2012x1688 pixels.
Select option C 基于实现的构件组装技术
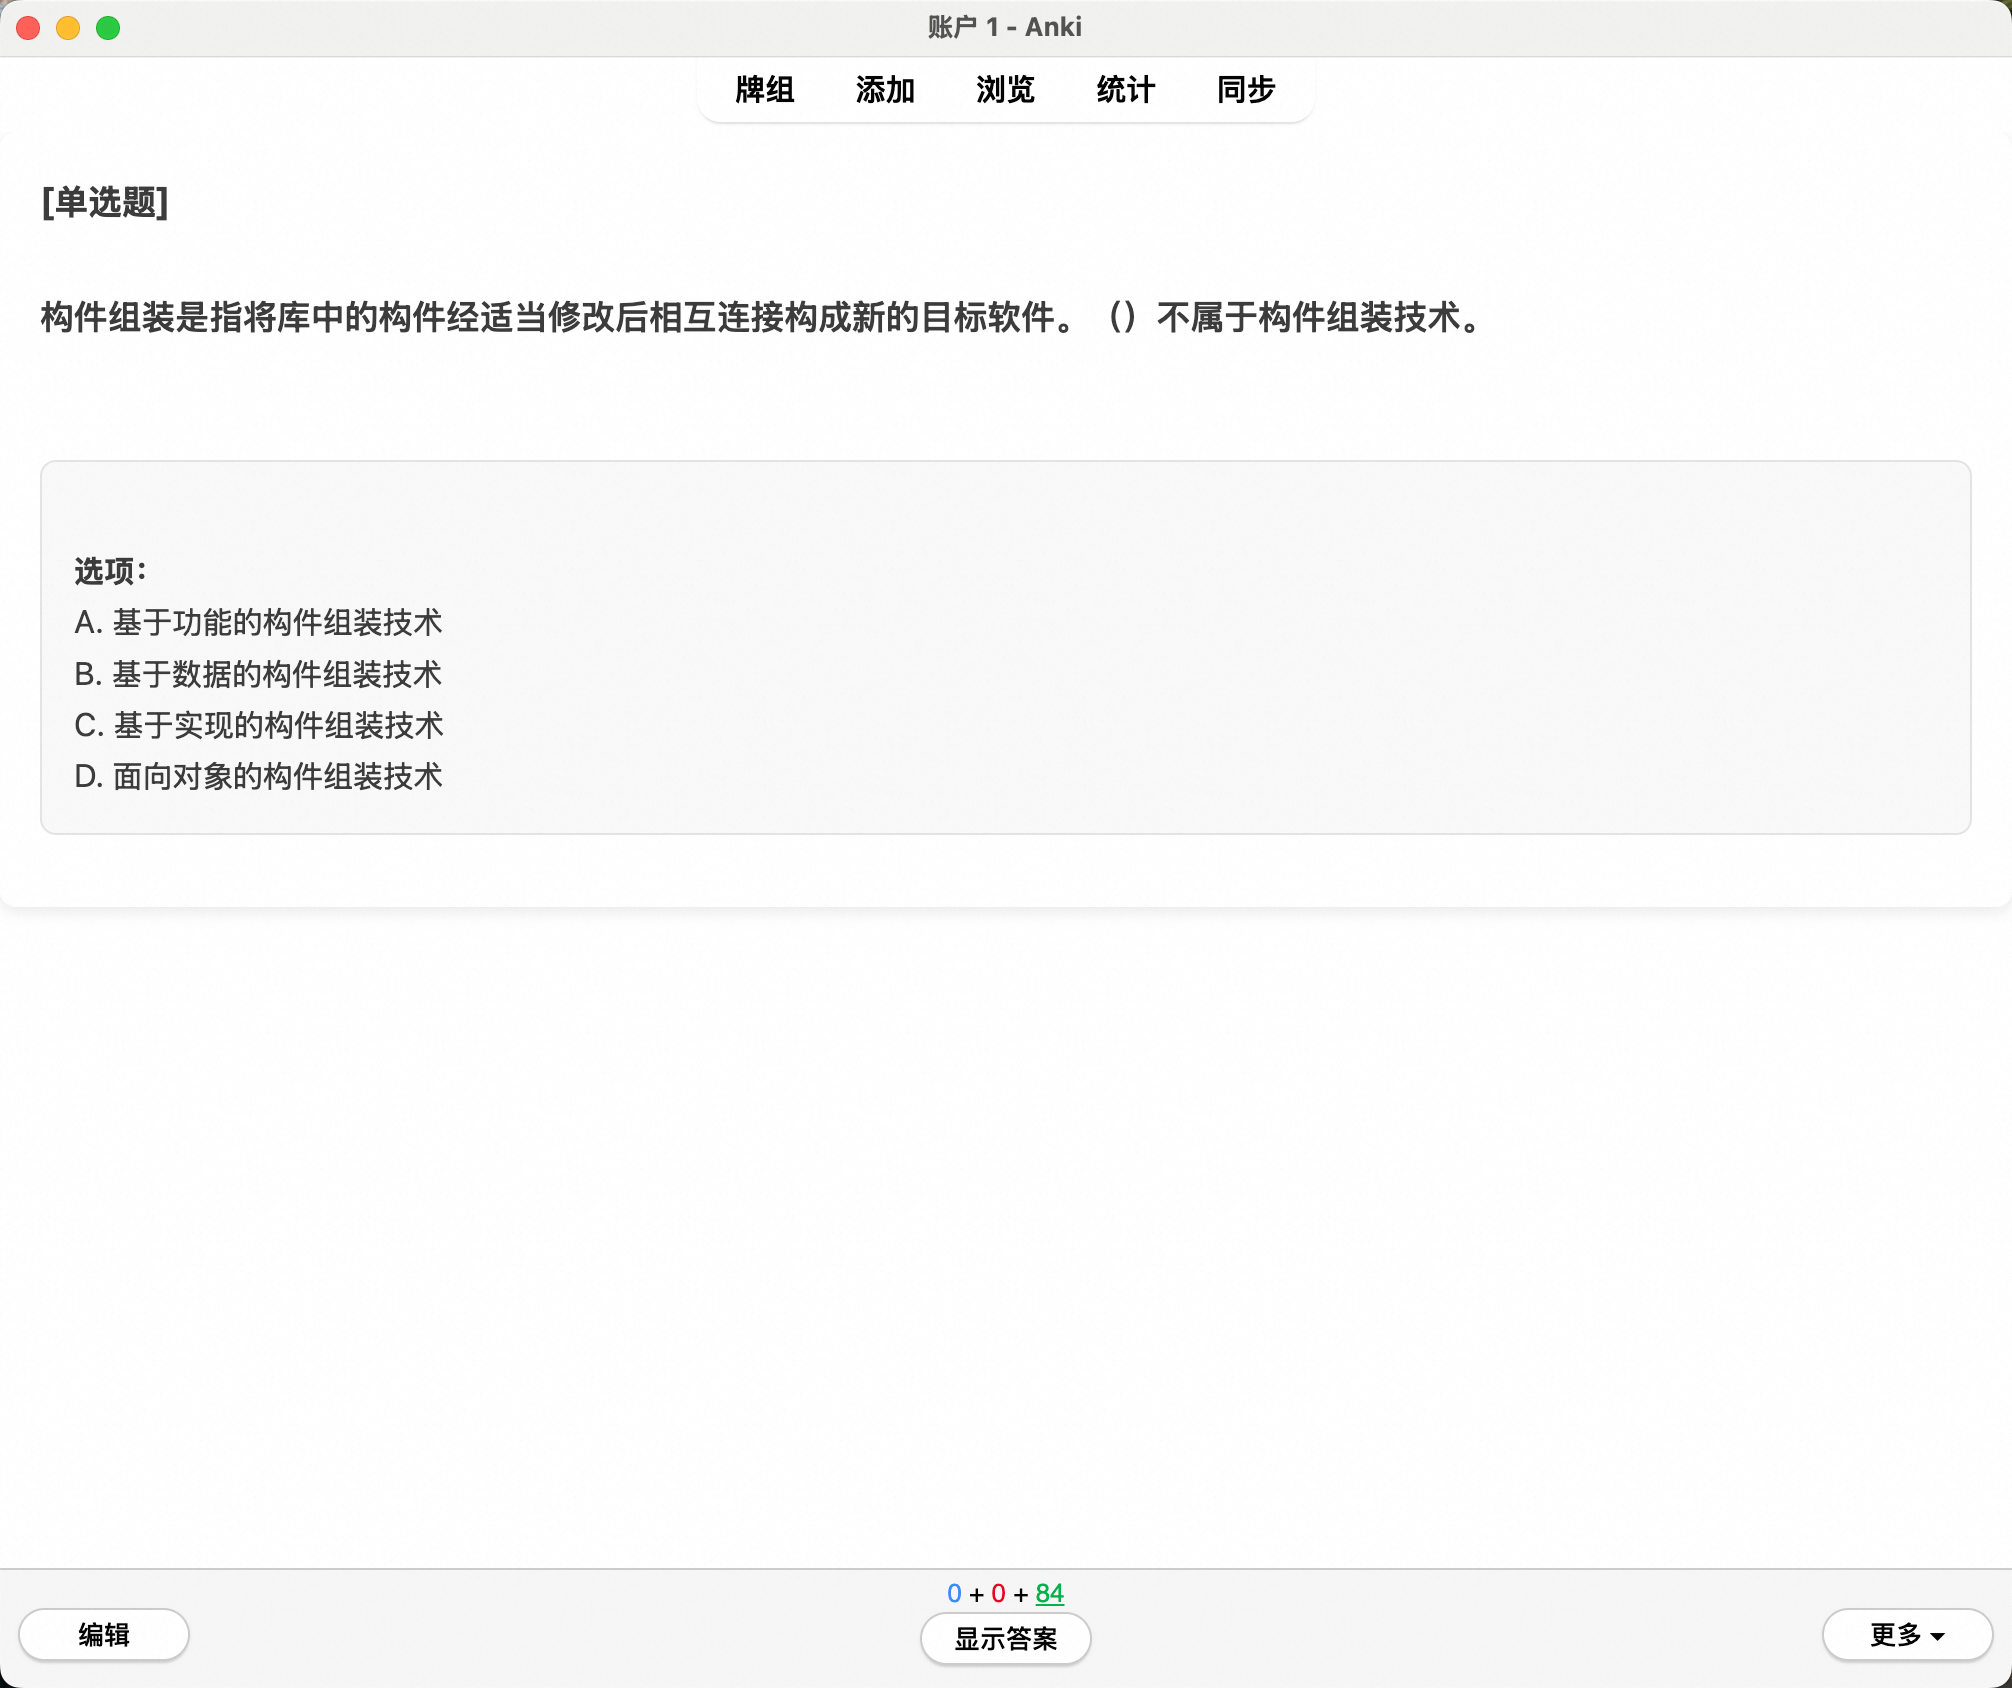(258, 725)
